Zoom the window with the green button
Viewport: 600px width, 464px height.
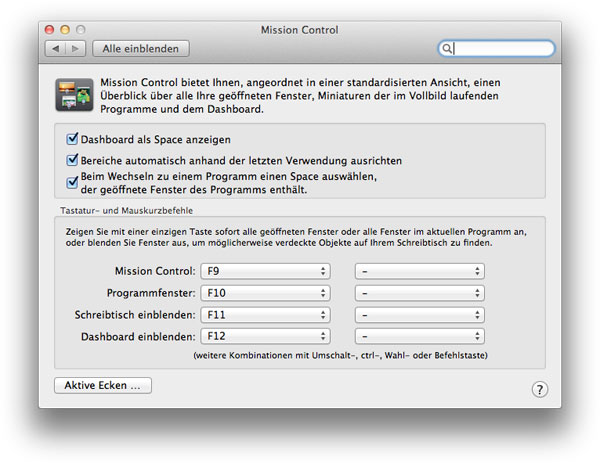pyautogui.click(x=81, y=30)
